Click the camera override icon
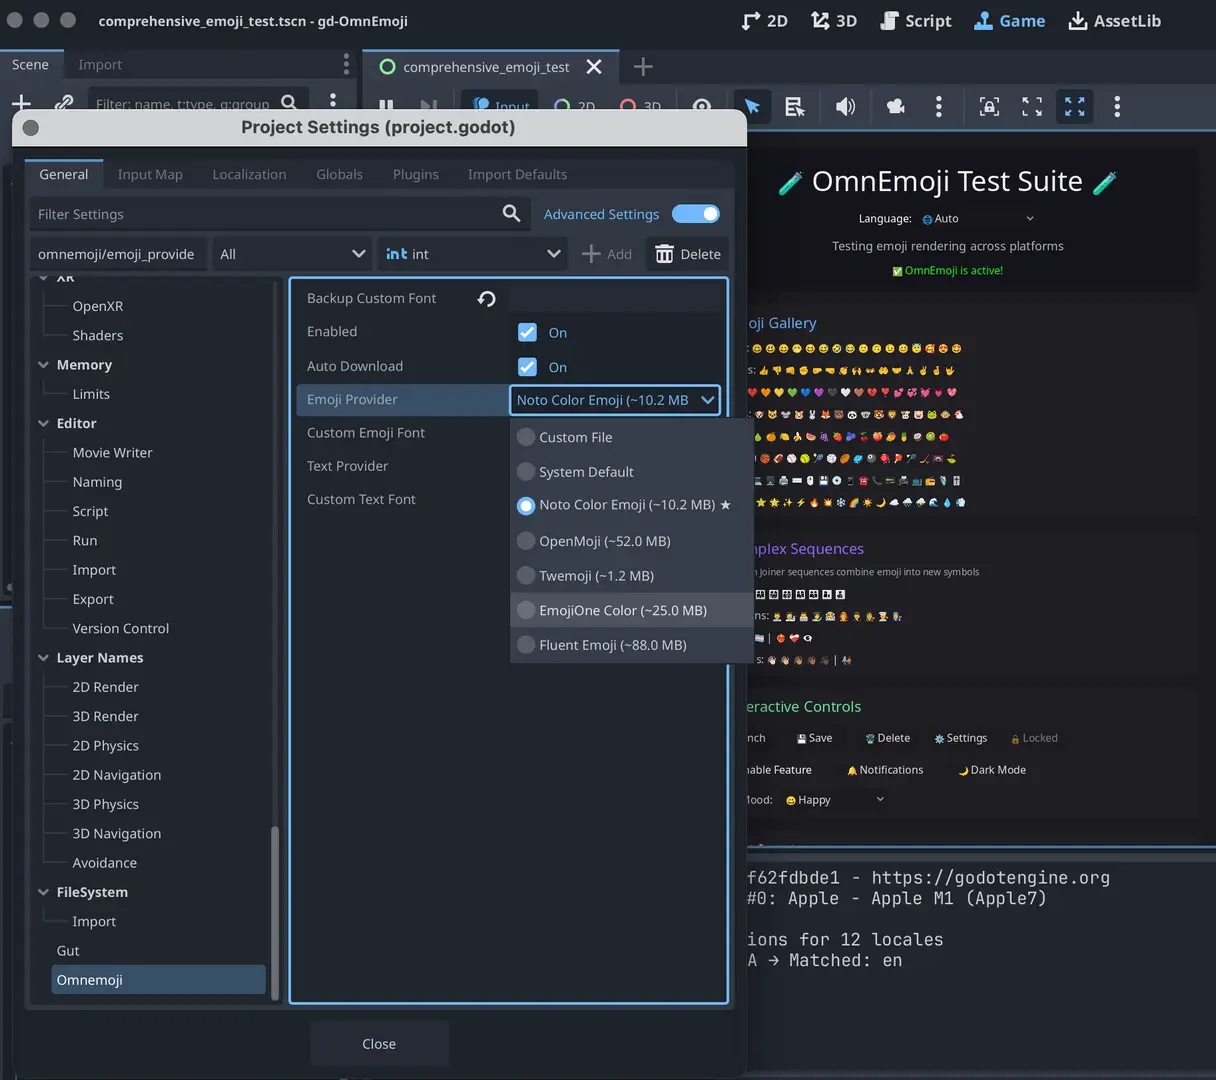This screenshot has height=1080, width=1216. (x=895, y=107)
